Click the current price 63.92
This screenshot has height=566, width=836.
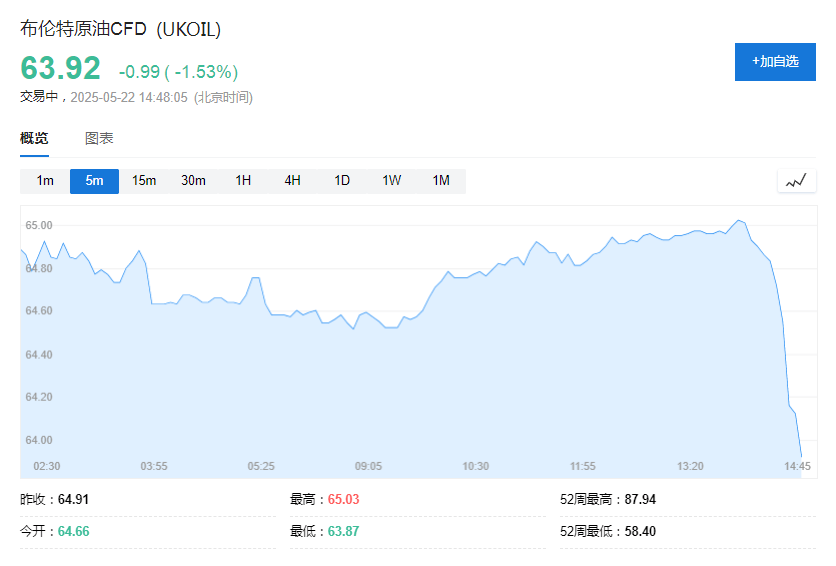tap(60, 68)
